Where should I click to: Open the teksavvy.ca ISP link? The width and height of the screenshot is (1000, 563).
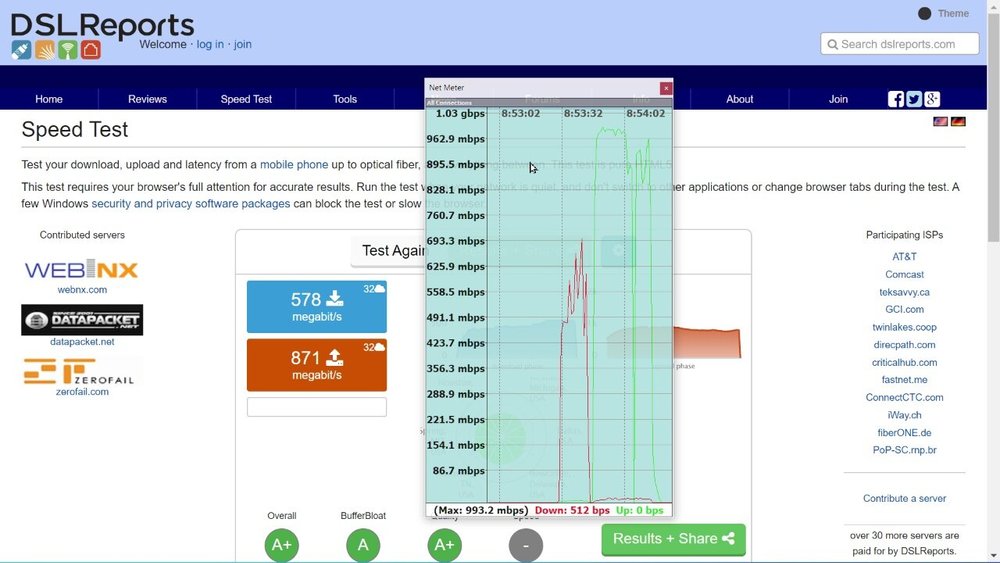[x=904, y=292]
